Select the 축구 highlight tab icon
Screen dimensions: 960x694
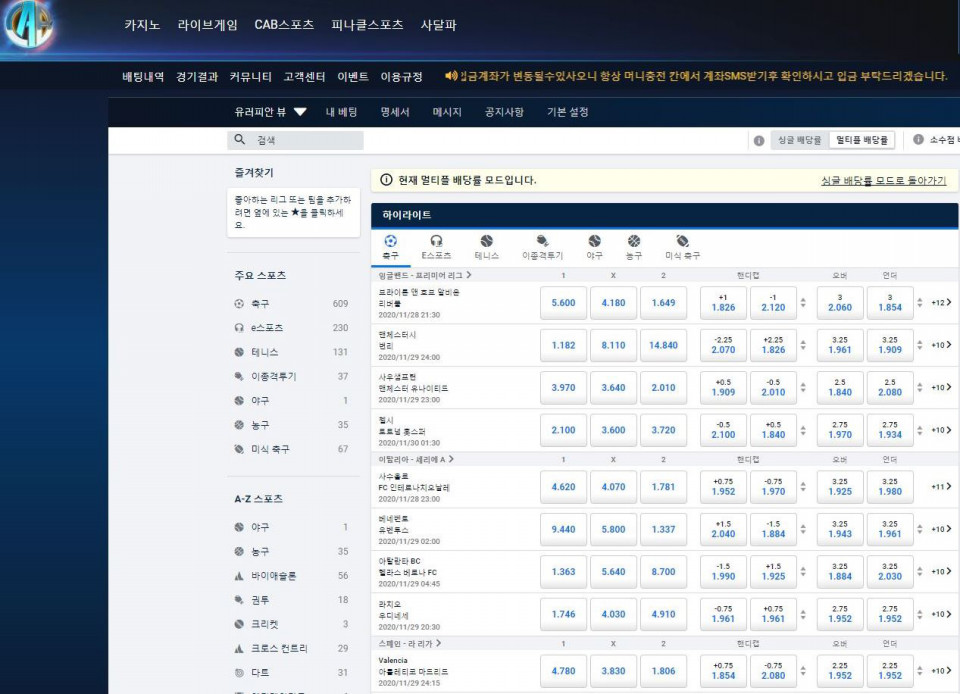point(390,241)
